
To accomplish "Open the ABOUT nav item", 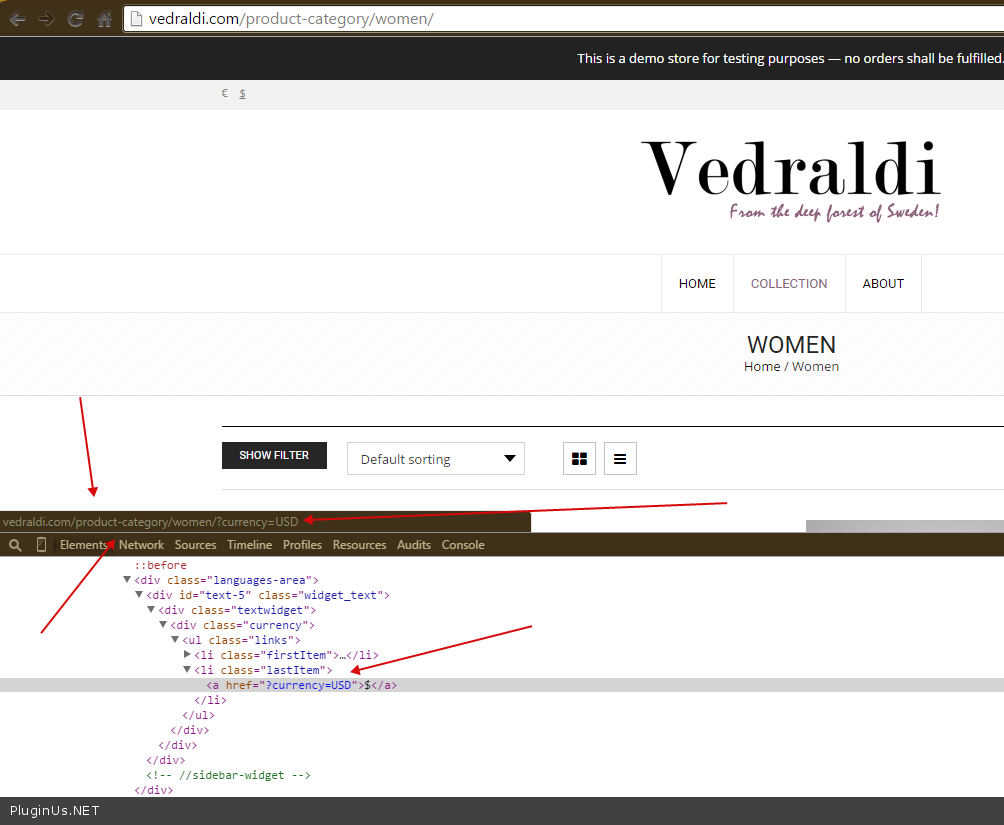I will pos(883,284).
